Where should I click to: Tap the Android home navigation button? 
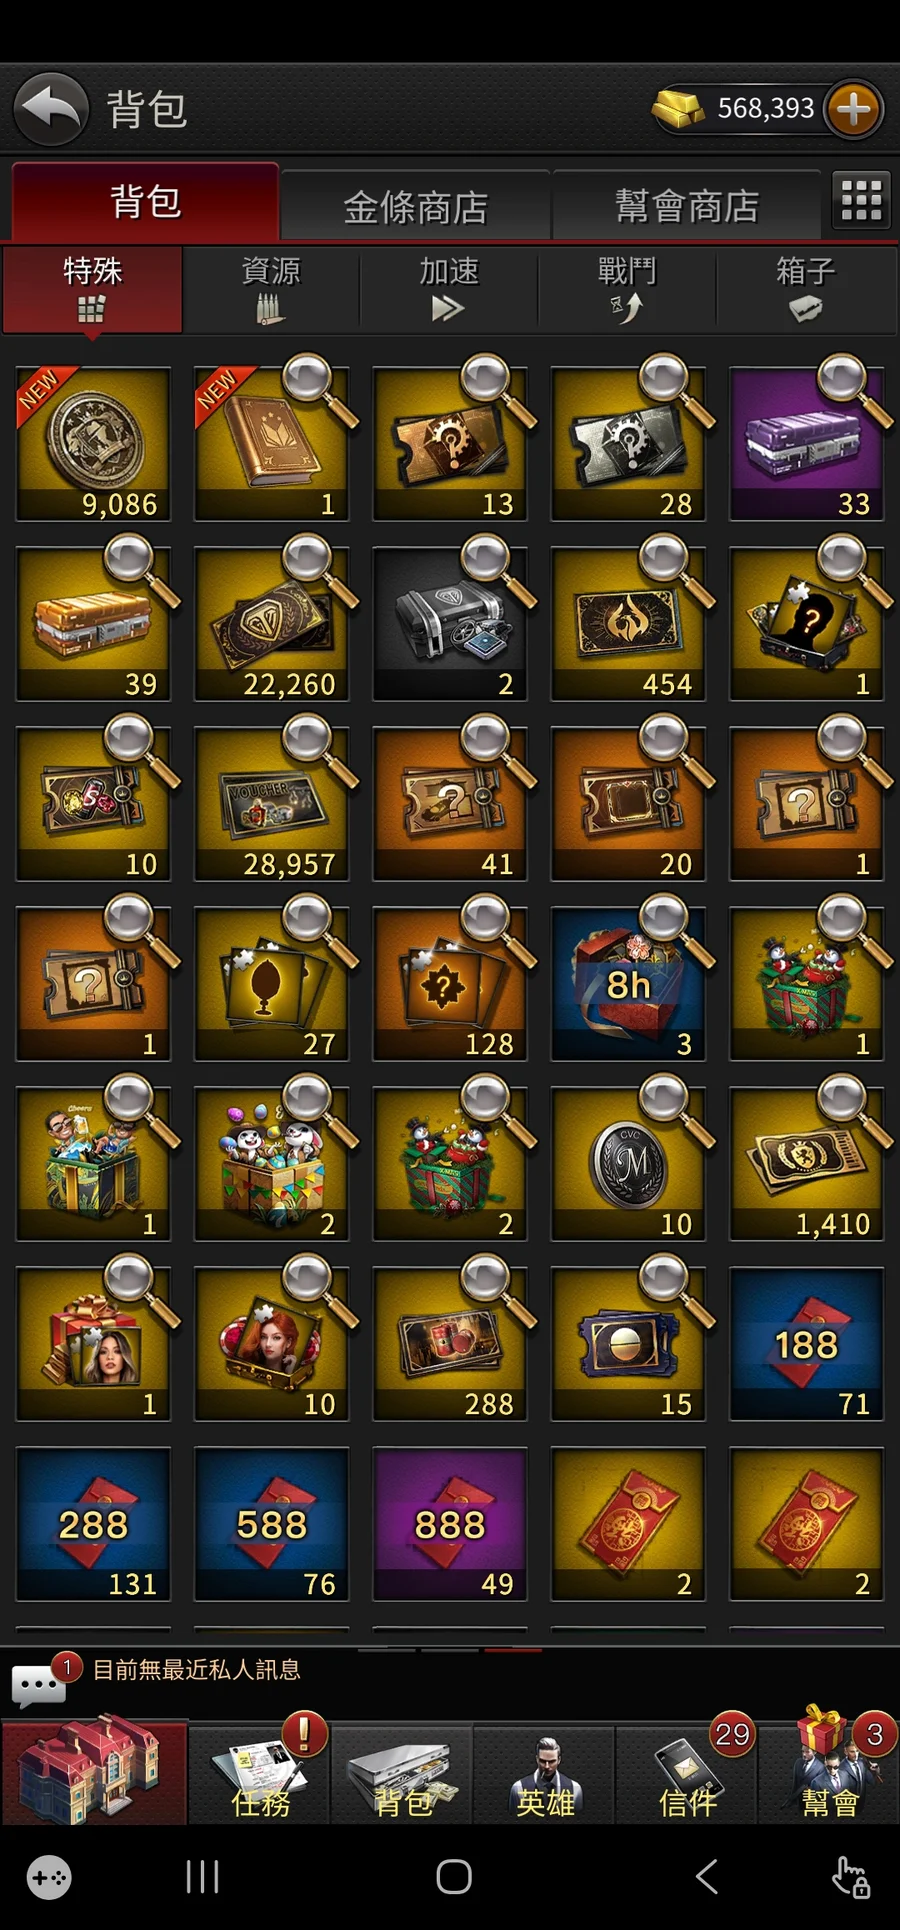click(x=454, y=1877)
